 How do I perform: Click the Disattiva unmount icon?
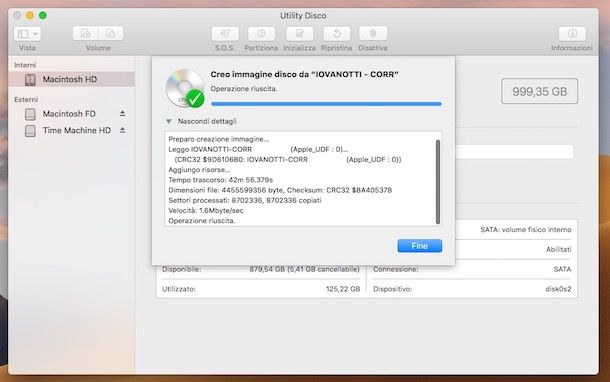(x=373, y=33)
